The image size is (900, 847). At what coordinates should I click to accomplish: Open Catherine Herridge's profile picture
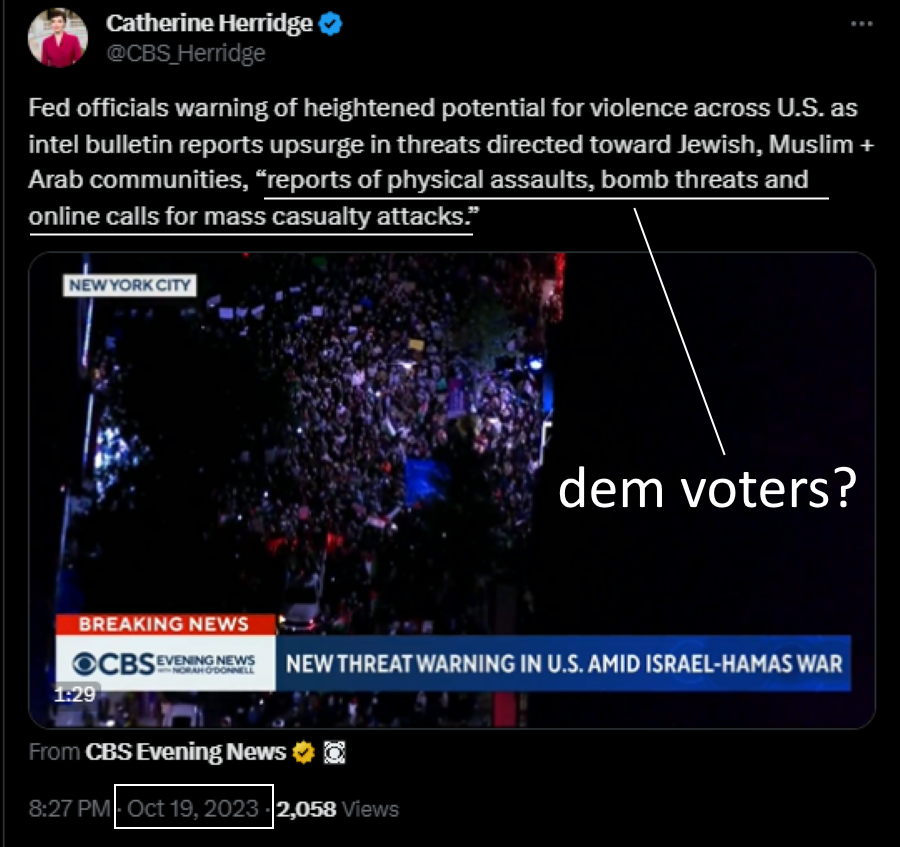(x=58, y=38)
